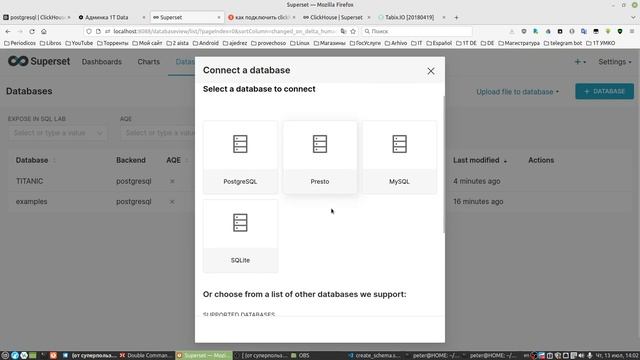The image size is (640, 360).
Task: Open the Dashboards menu item
Action: tap(102, 62)
